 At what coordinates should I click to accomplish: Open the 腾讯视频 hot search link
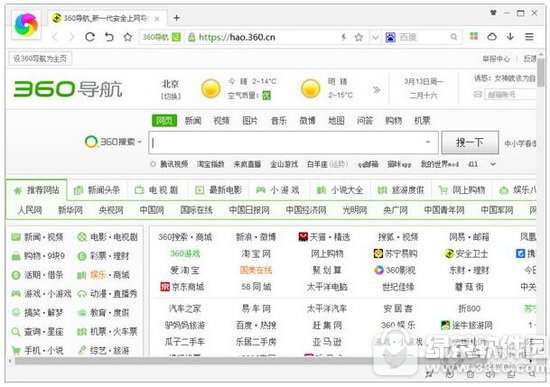pyautogui.click(x=174, y=164)
